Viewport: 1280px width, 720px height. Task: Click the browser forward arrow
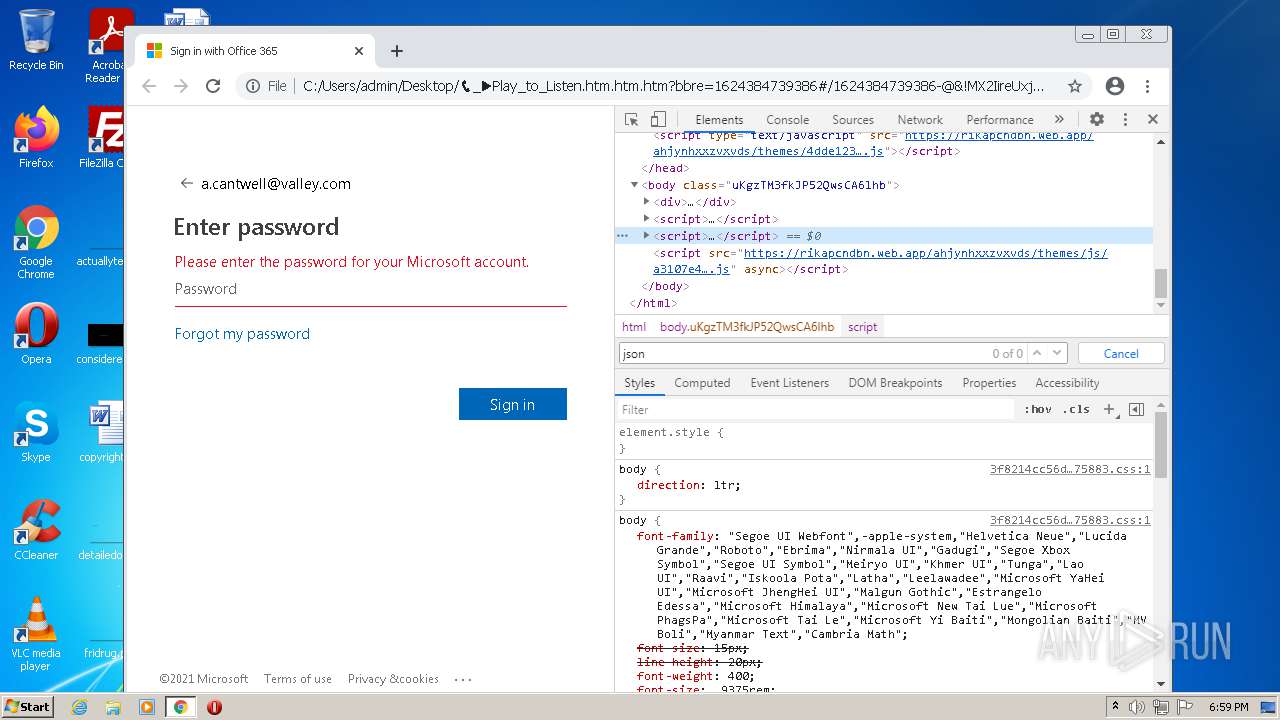coord(181,86)
